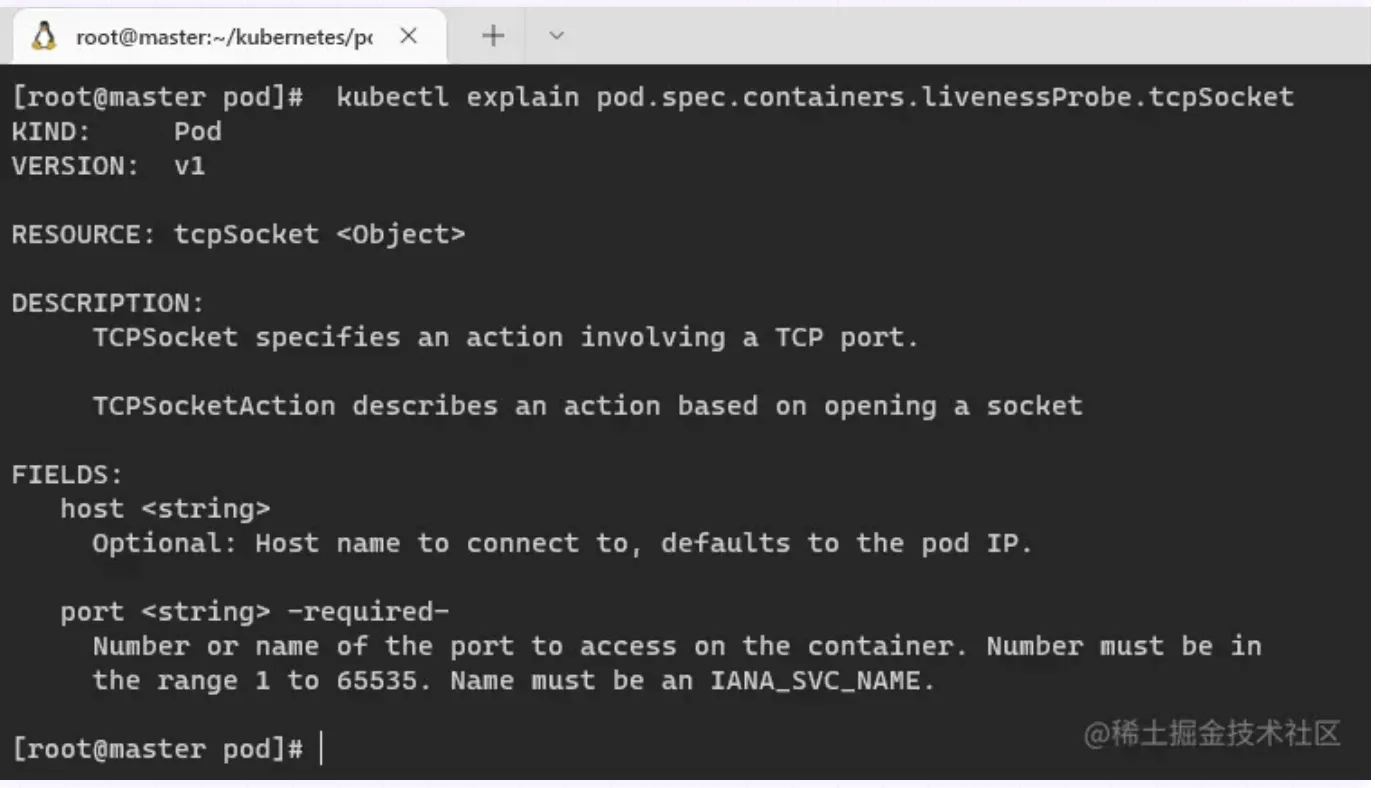Click the DESCRIPTION: heading

coord(108,303)
